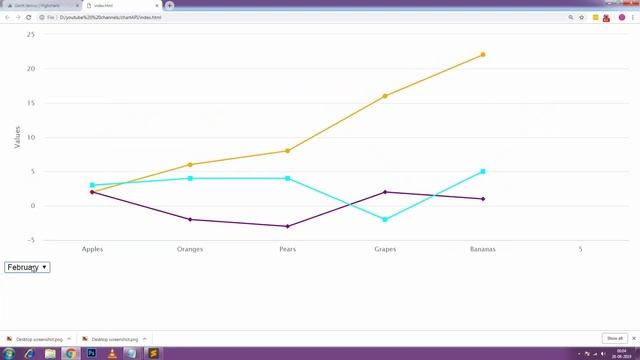Click cyan square marker at Grapes

[385, 220]
